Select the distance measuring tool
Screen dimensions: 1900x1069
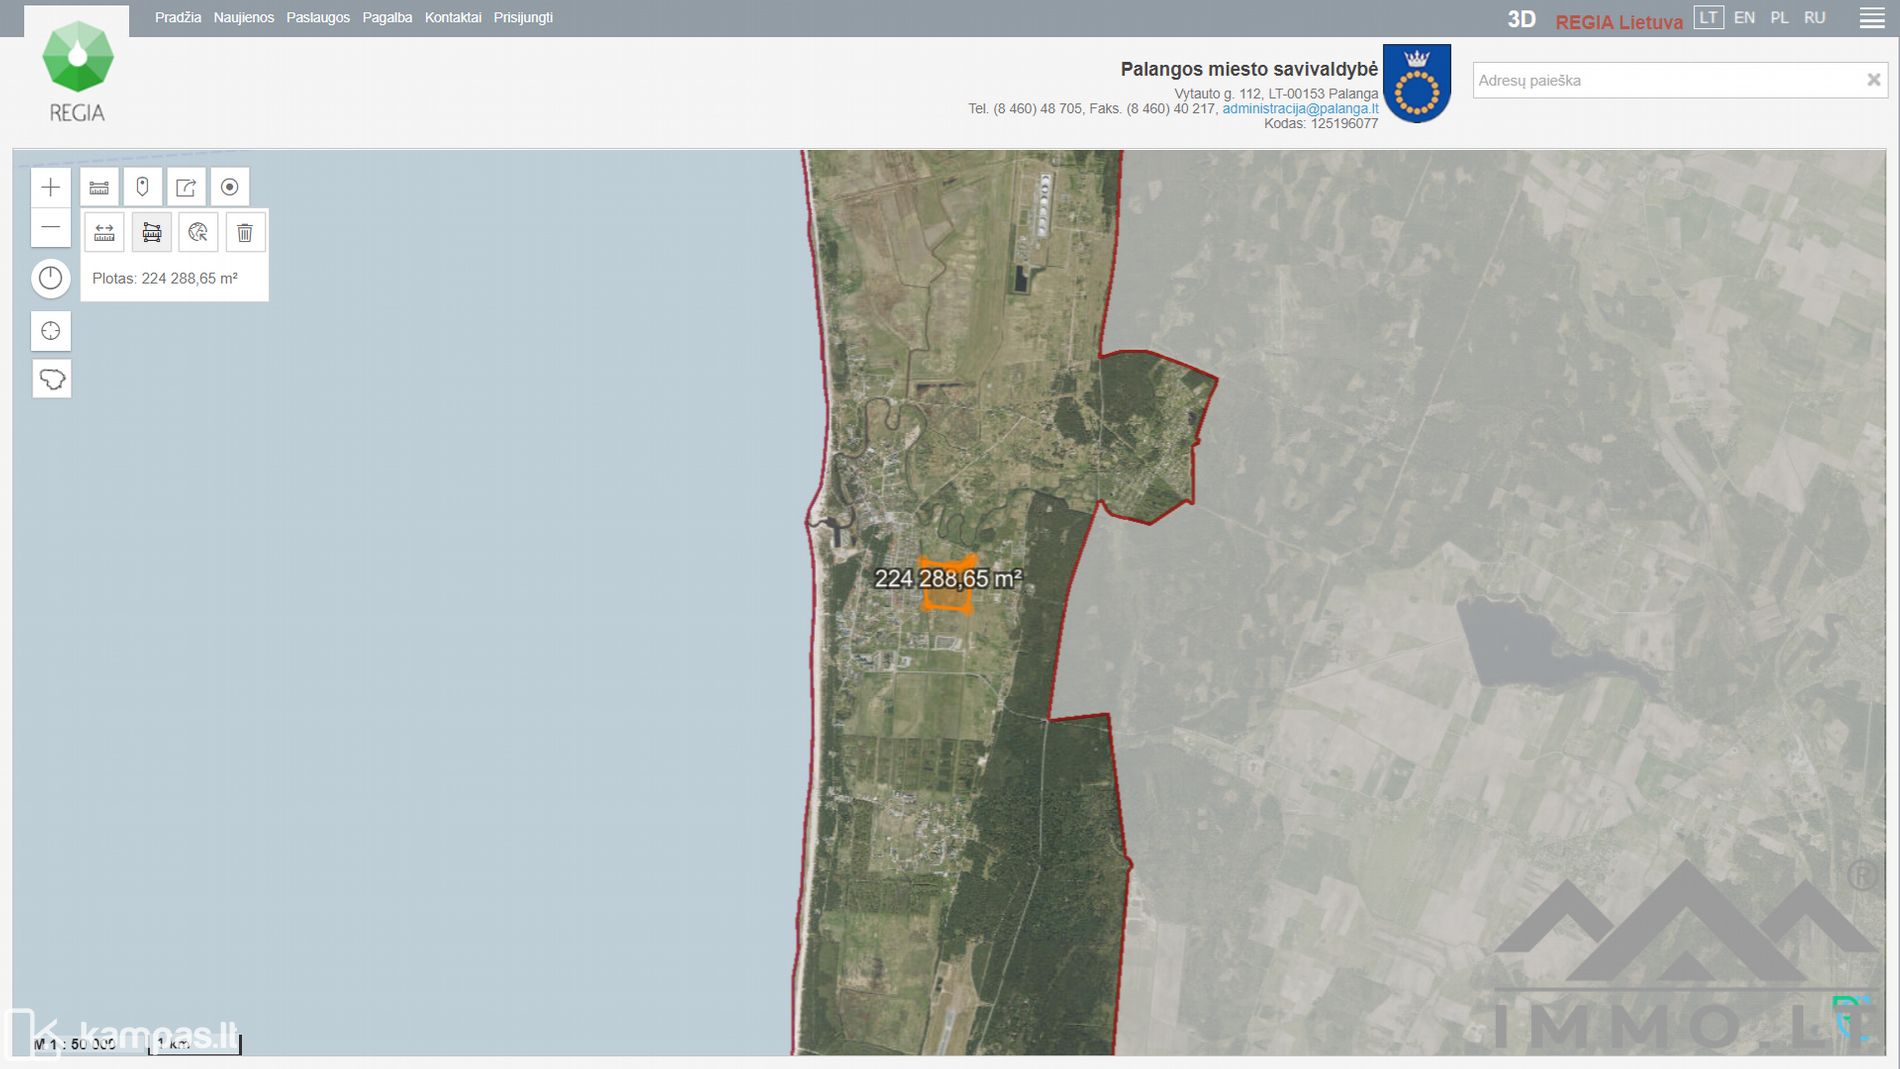[104, 233]
